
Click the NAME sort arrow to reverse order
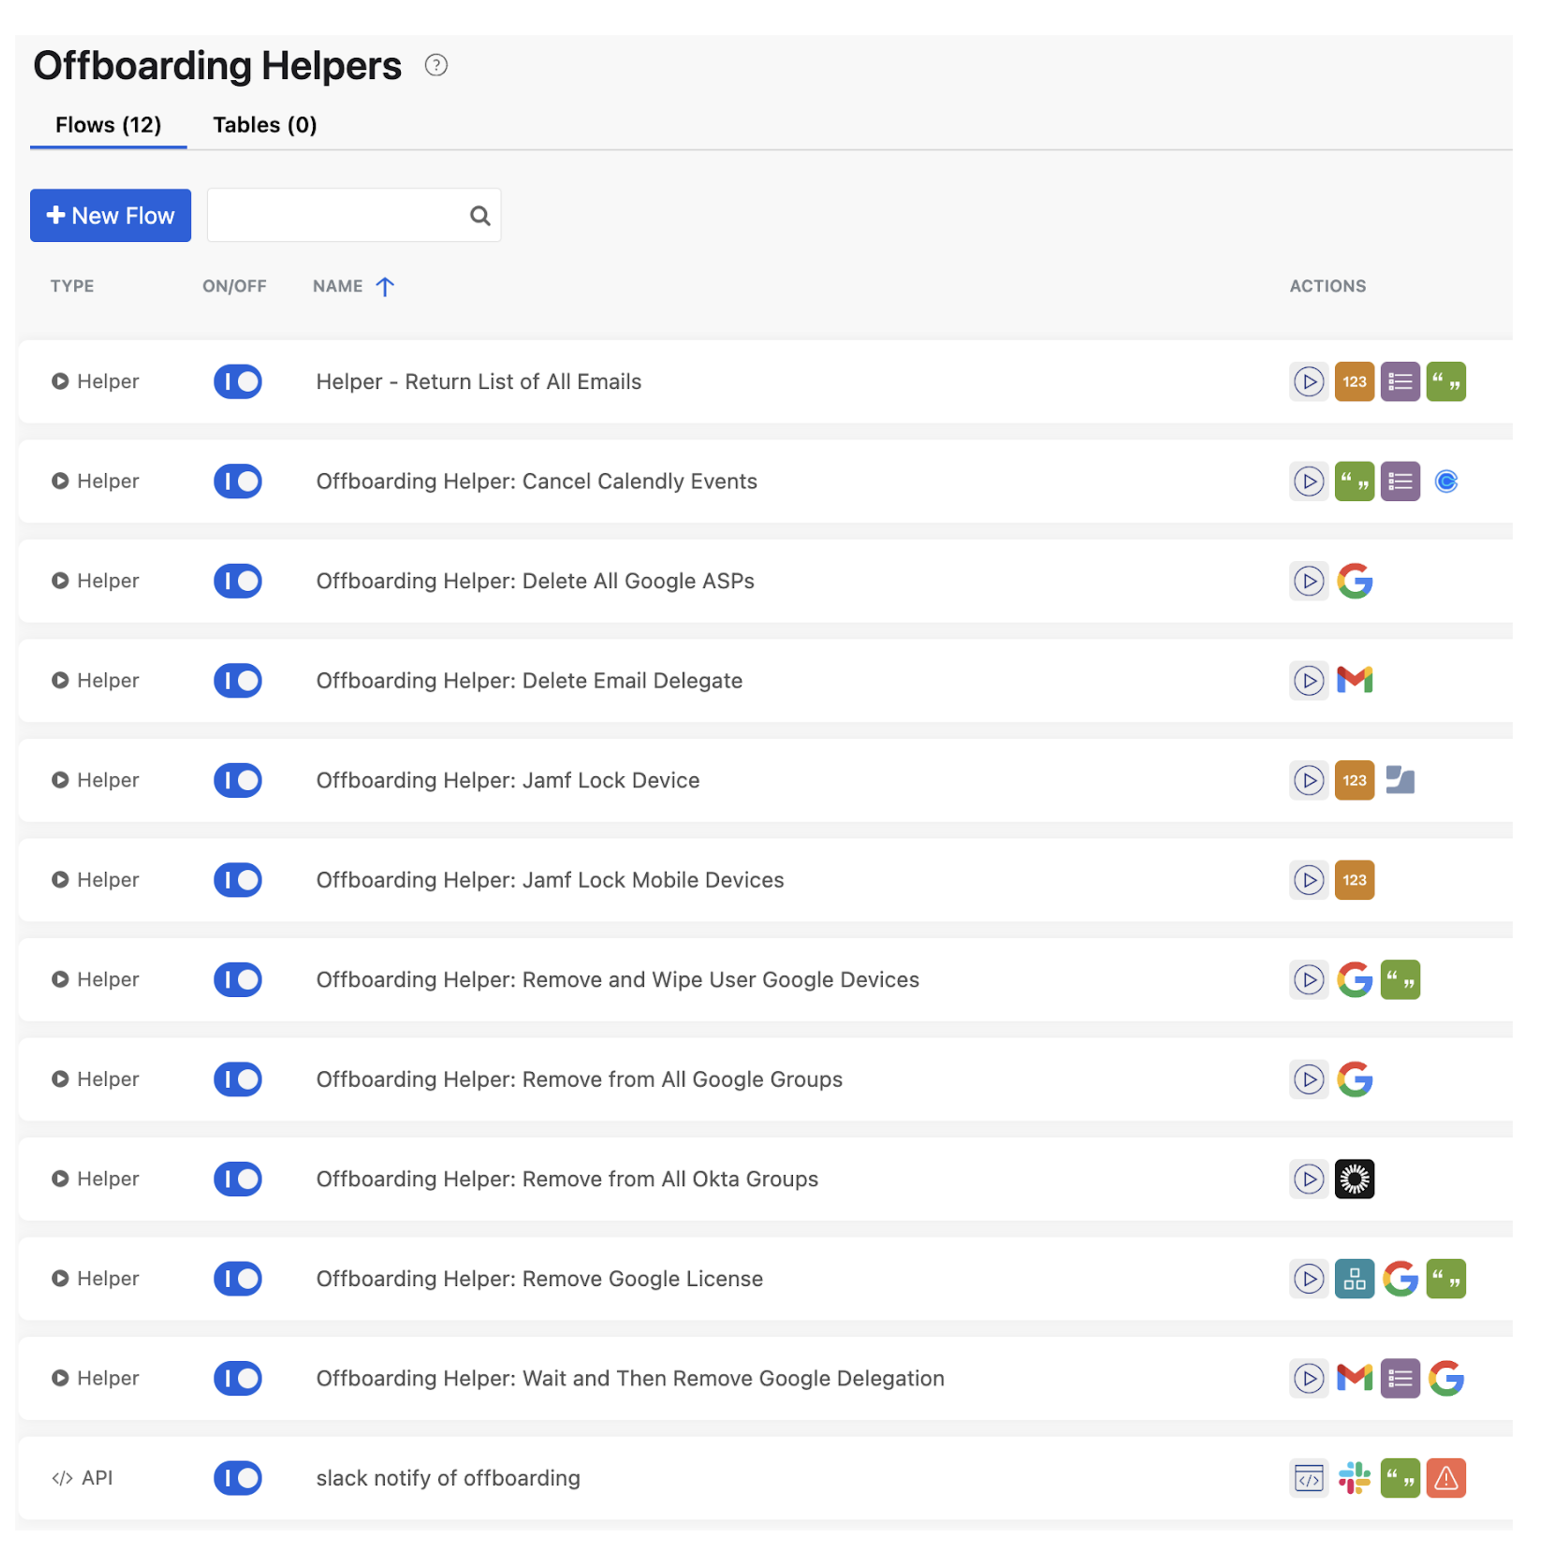[386, 286]
